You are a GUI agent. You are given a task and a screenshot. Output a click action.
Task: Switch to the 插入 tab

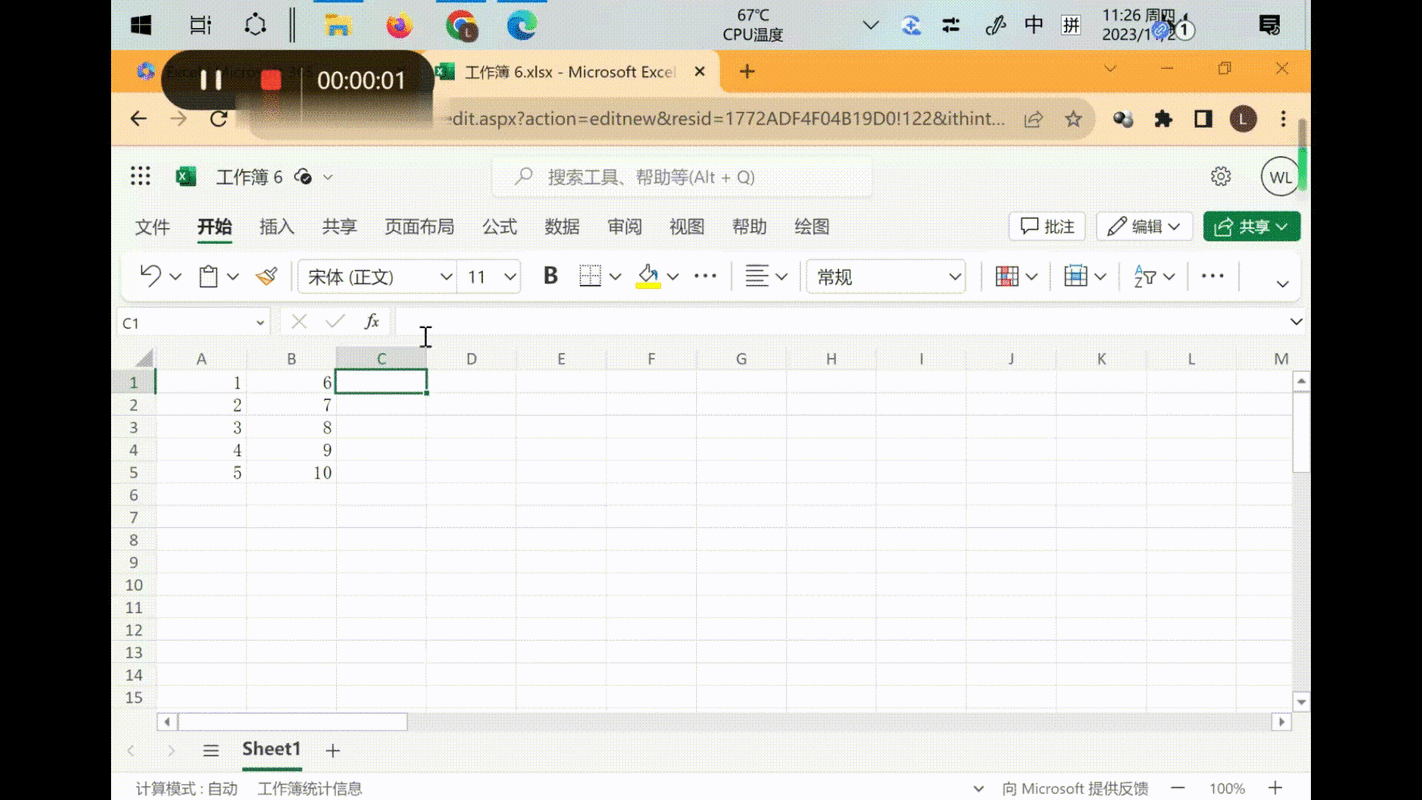(x=277, y=227)
